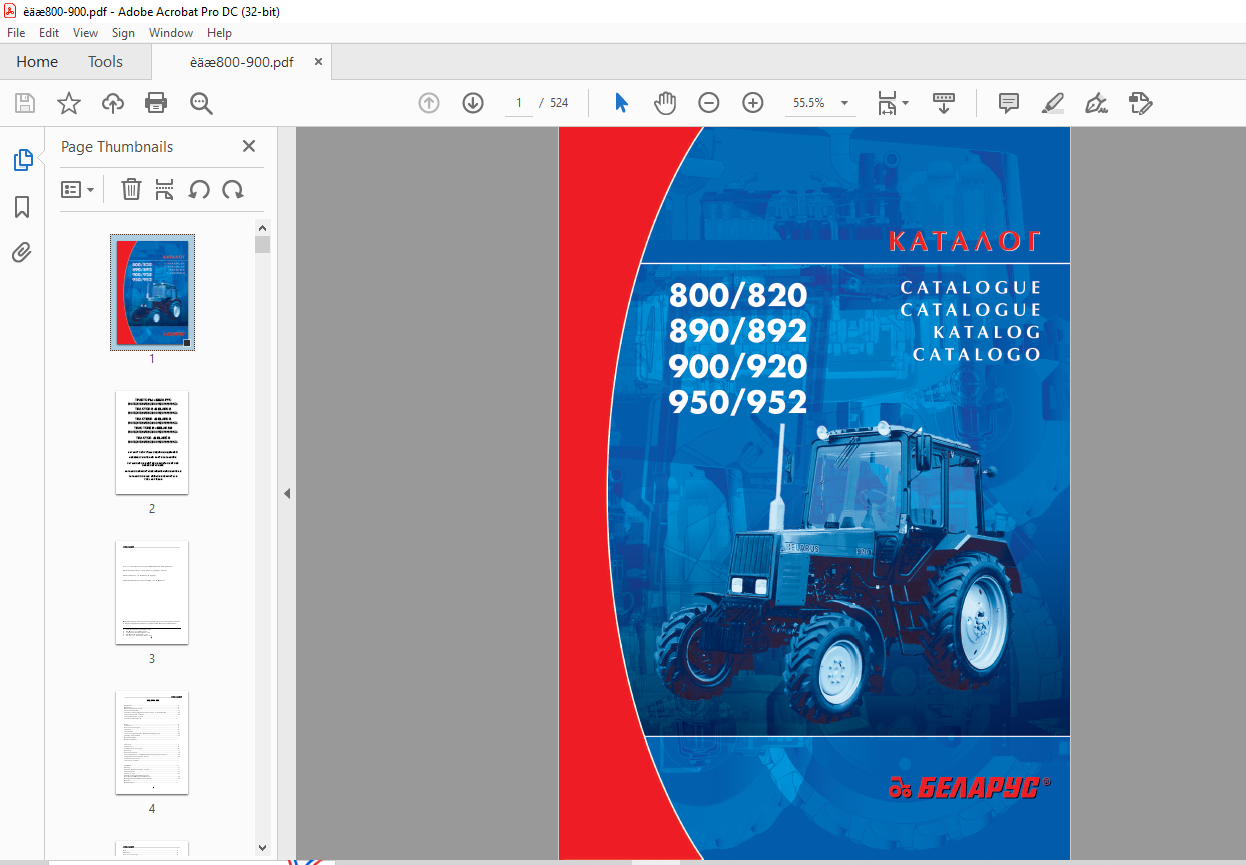
Task: Open the Help menu
Action: (219, 33)
